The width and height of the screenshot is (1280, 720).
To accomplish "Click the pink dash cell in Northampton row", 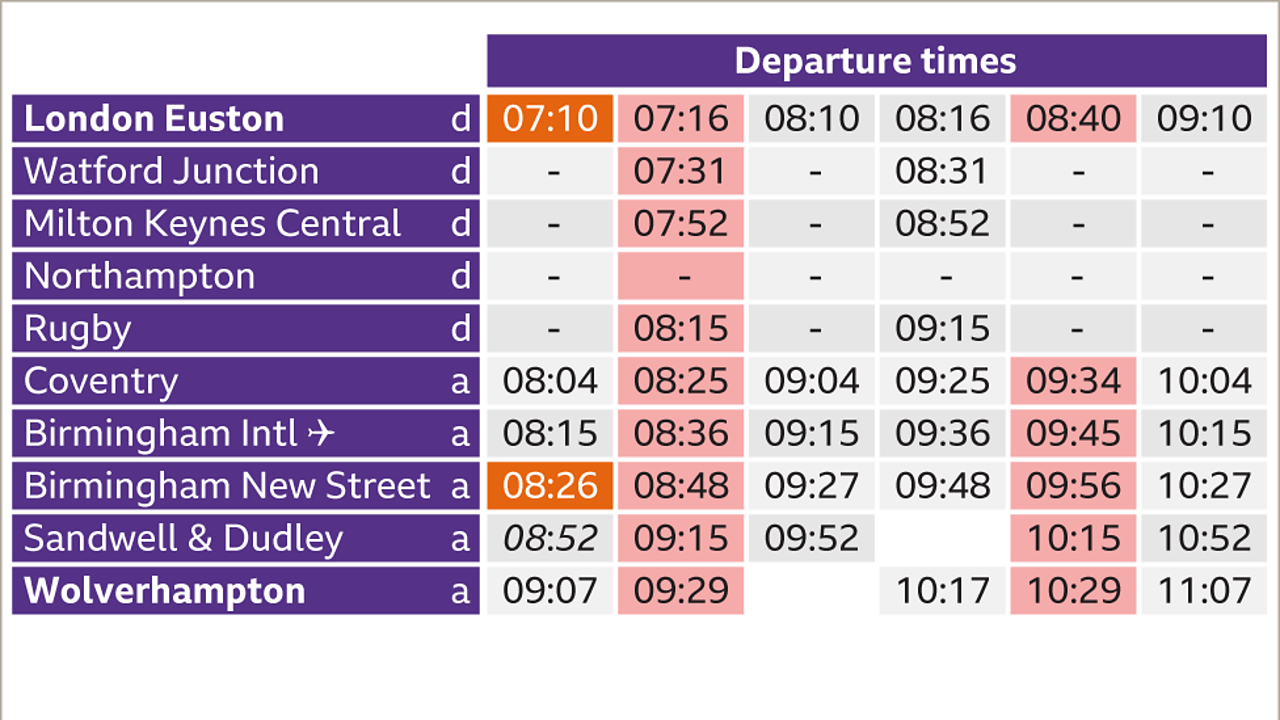I will click(681, 276).
